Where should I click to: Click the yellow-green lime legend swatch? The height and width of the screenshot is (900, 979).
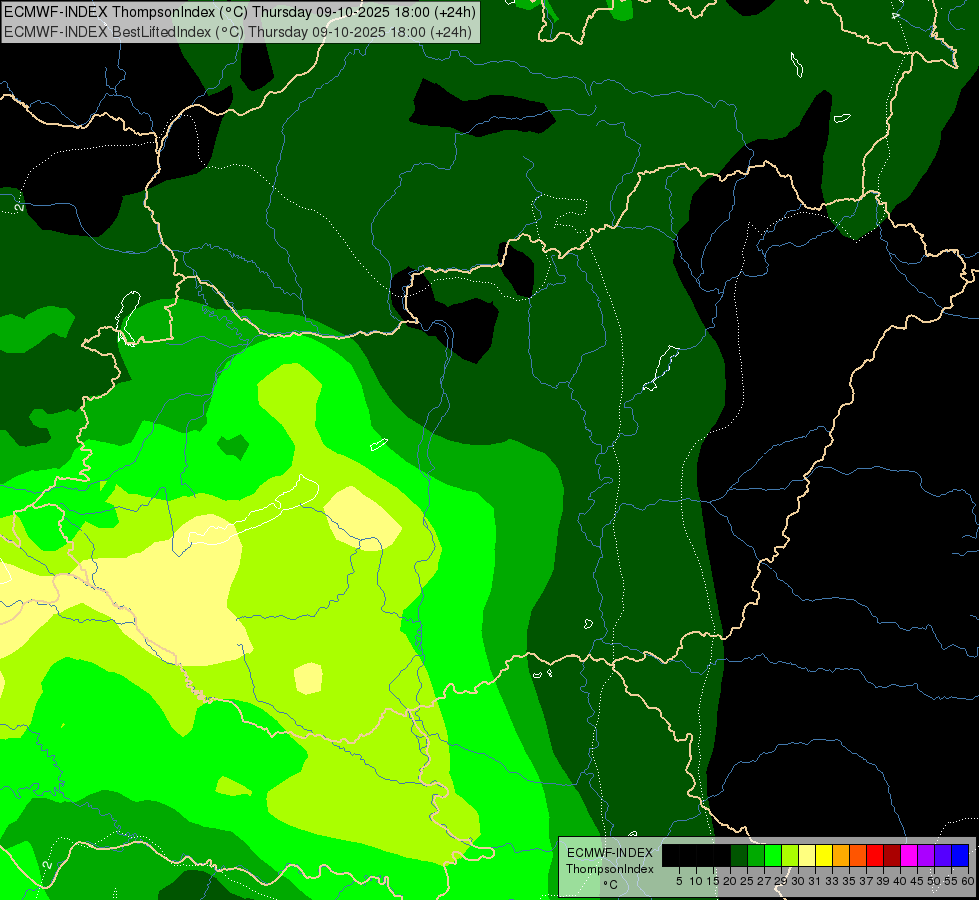click(x=790, y=855)
